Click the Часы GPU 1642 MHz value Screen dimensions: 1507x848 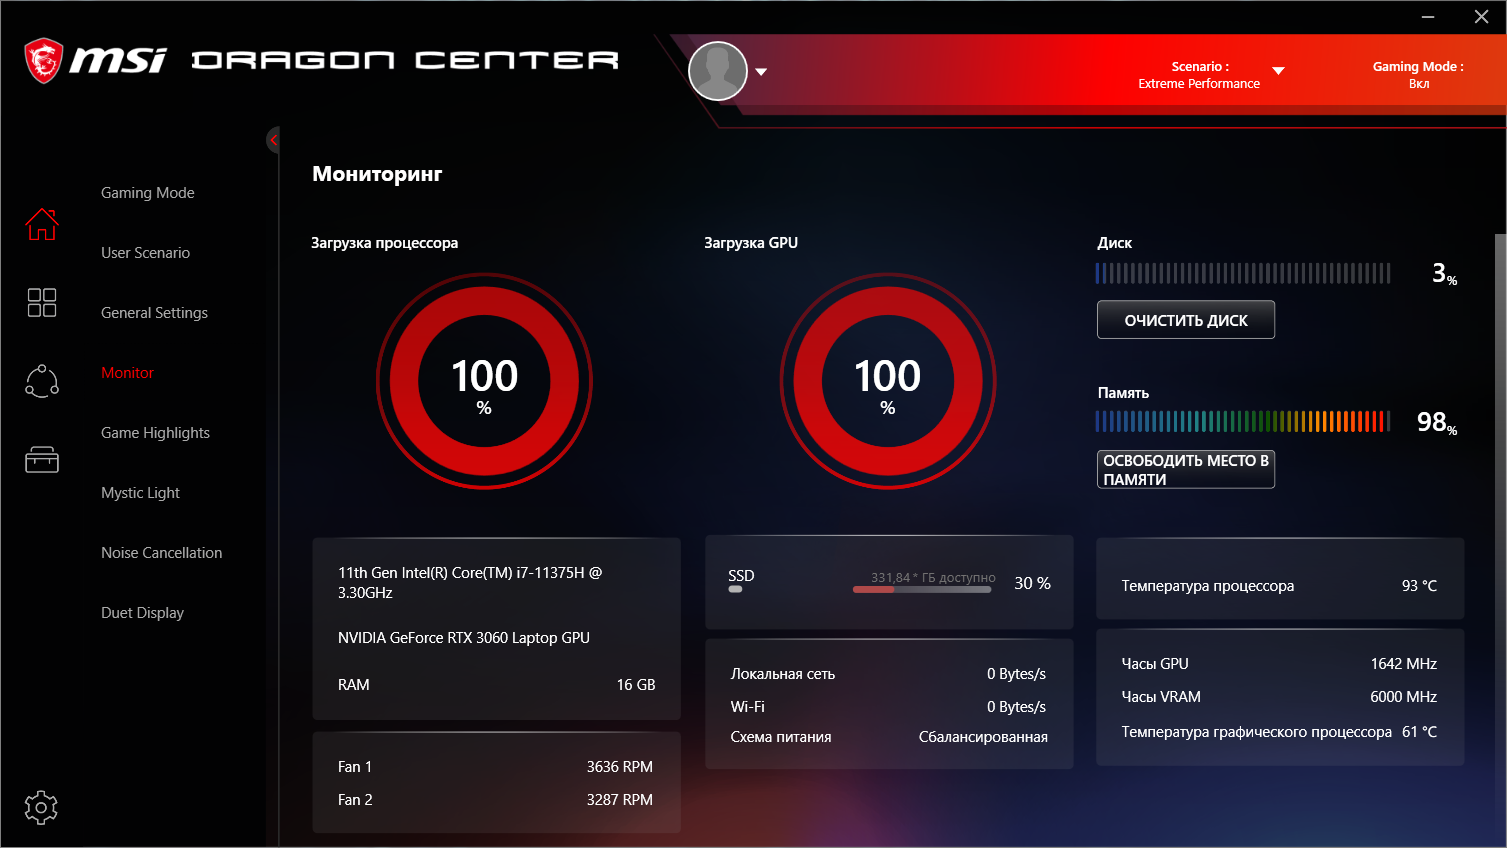coord(1404,664)
